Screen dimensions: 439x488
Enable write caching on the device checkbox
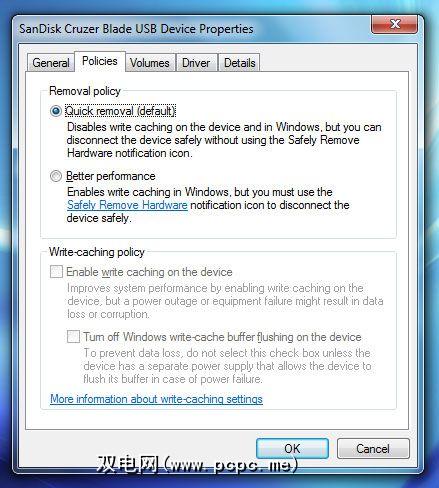click(56, 272)
